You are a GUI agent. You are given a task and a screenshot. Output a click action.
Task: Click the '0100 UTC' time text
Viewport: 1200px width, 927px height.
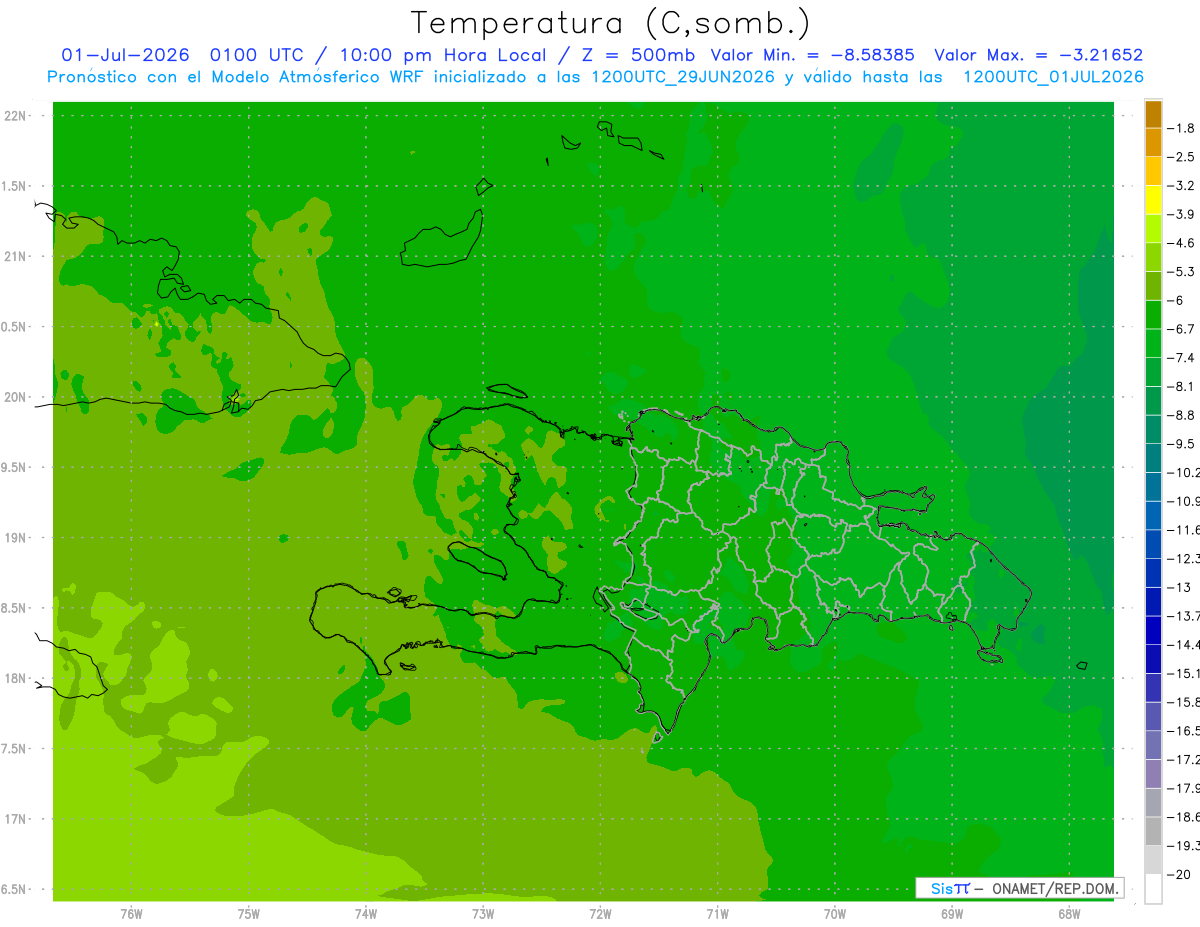257,55
